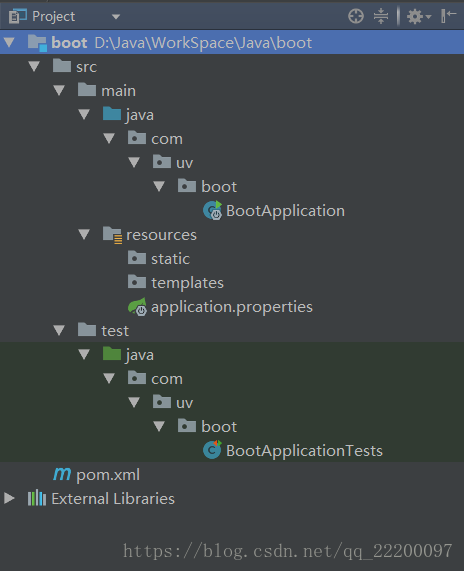This screenshot has width=464, height=571.
Task: Select the BootApplicationTests class name
Action: click(x=304, y=451)
